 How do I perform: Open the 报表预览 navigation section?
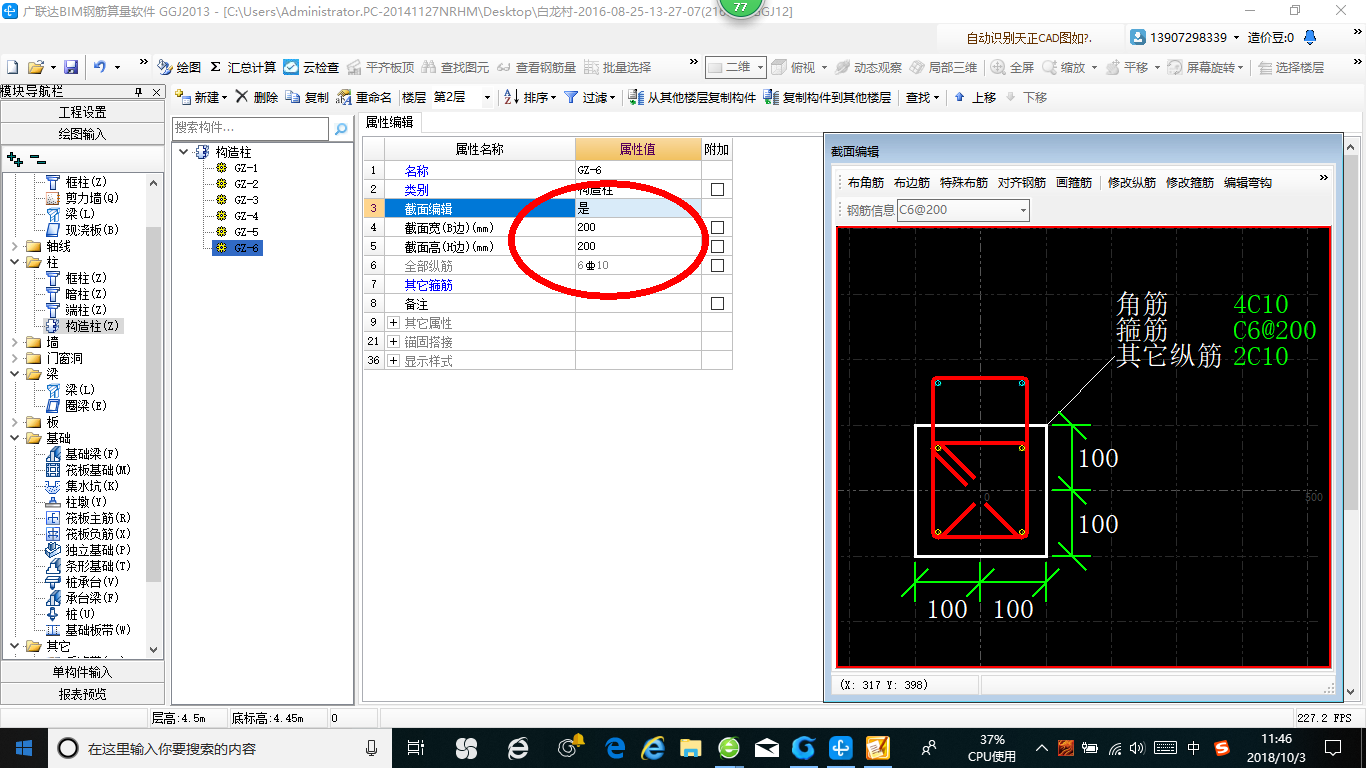[x=82, y=693]
